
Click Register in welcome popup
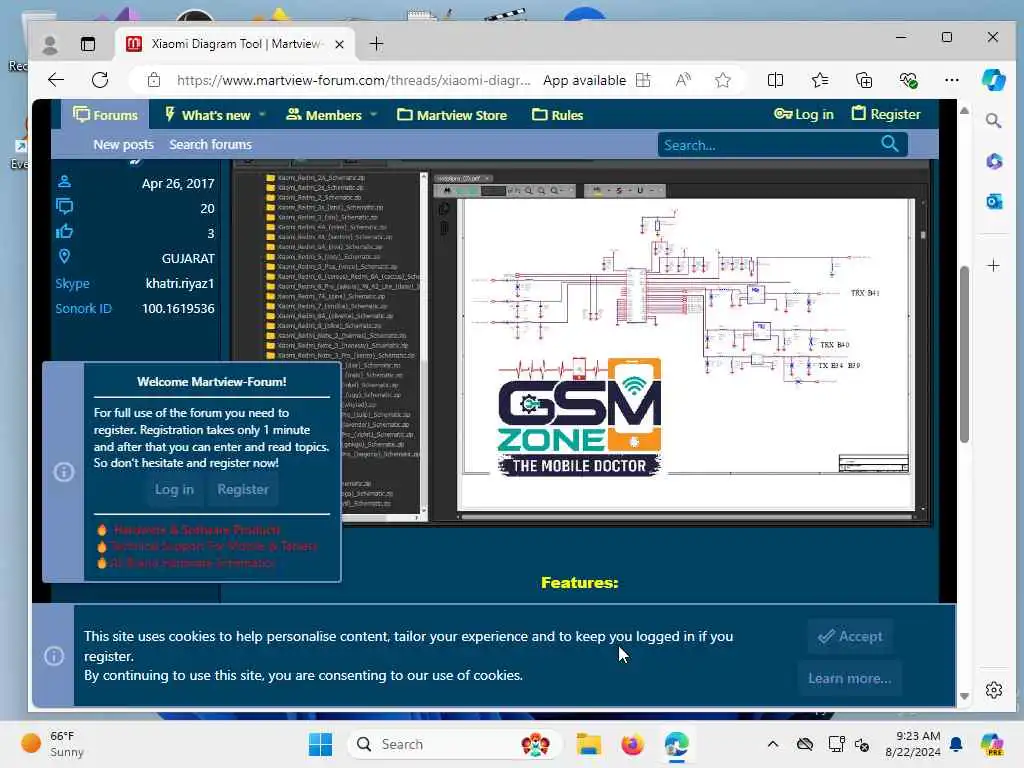pyautogui.click(x=242, y=489)
